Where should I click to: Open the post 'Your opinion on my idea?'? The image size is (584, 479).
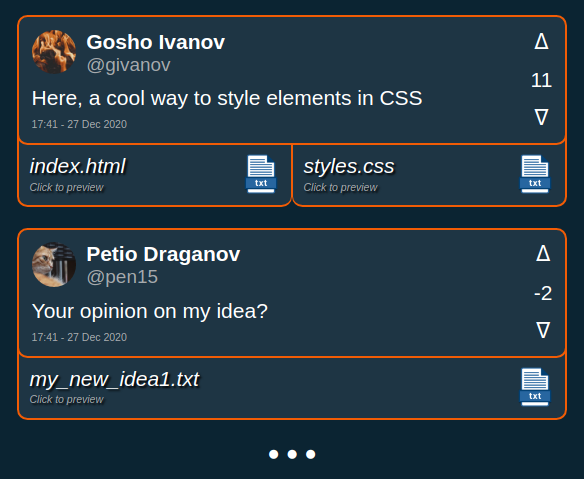(x=150, y=311)
